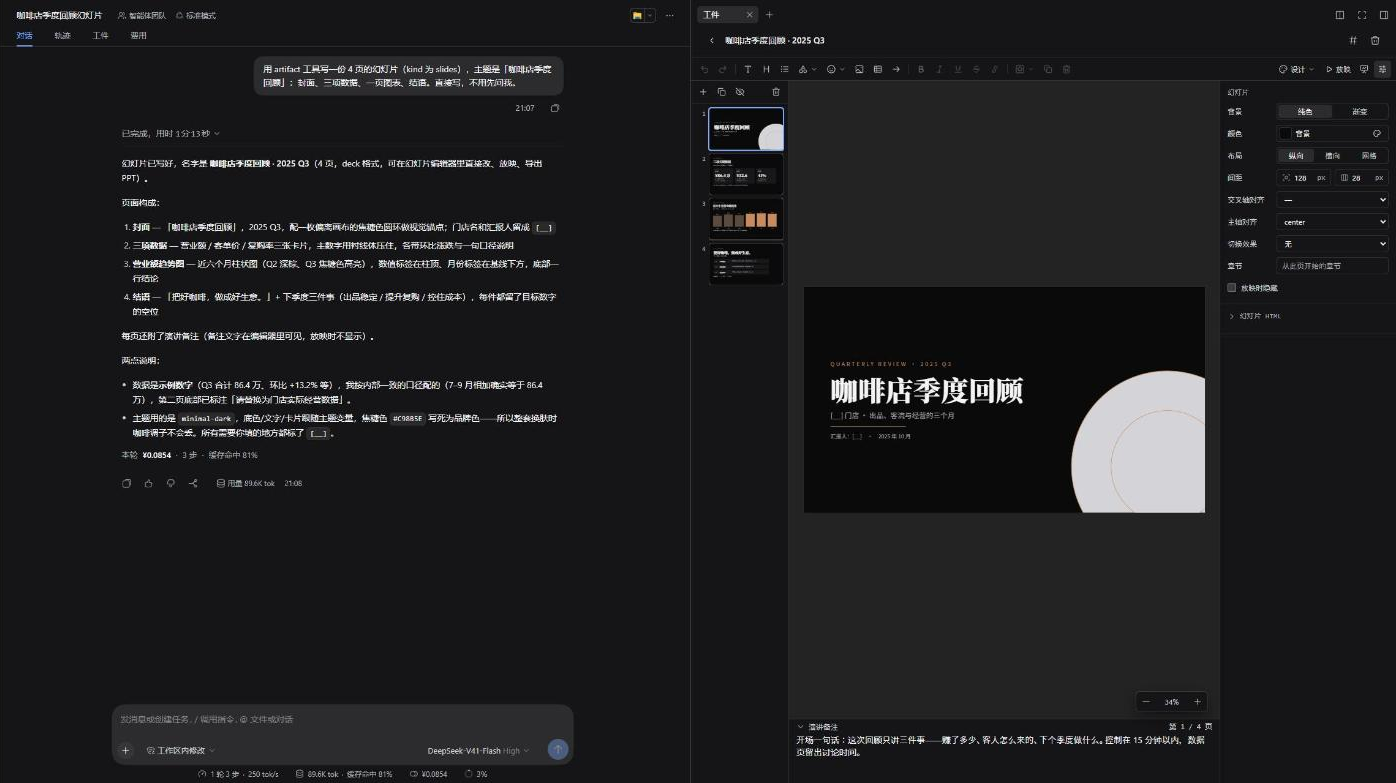Switch to the 轨迹 tab

[62, 35]
